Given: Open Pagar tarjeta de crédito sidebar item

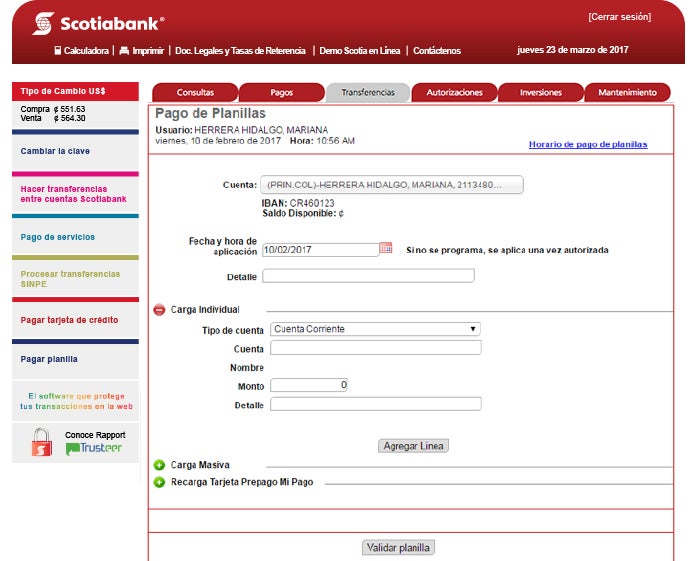Looking at the screenshot, I should pyautogui.click(x=69, y=320).
